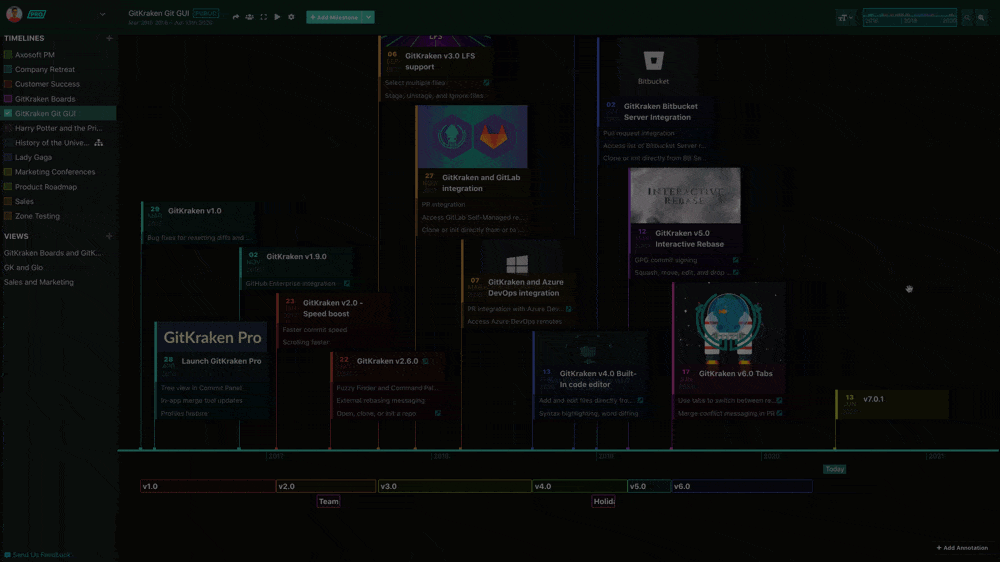Toggle the Lady Gaga timeline checkbox
Screen dimensions: 1000x562
click(8, 157)
